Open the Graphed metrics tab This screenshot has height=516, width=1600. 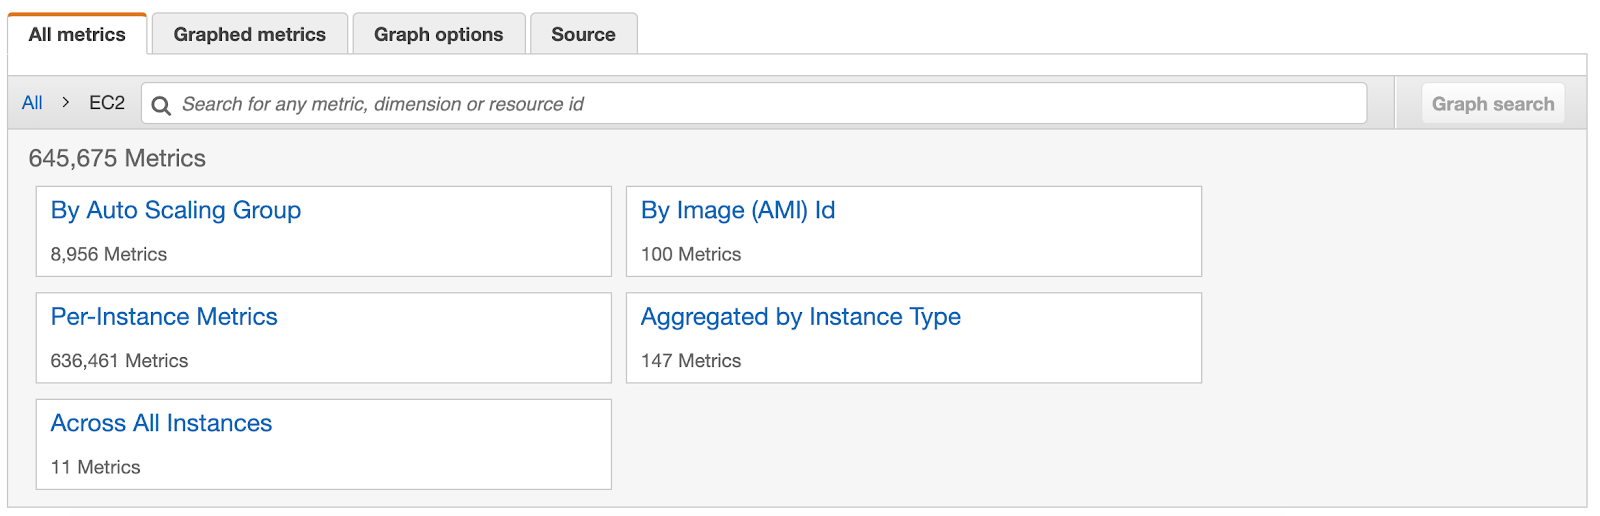[249, 34]
